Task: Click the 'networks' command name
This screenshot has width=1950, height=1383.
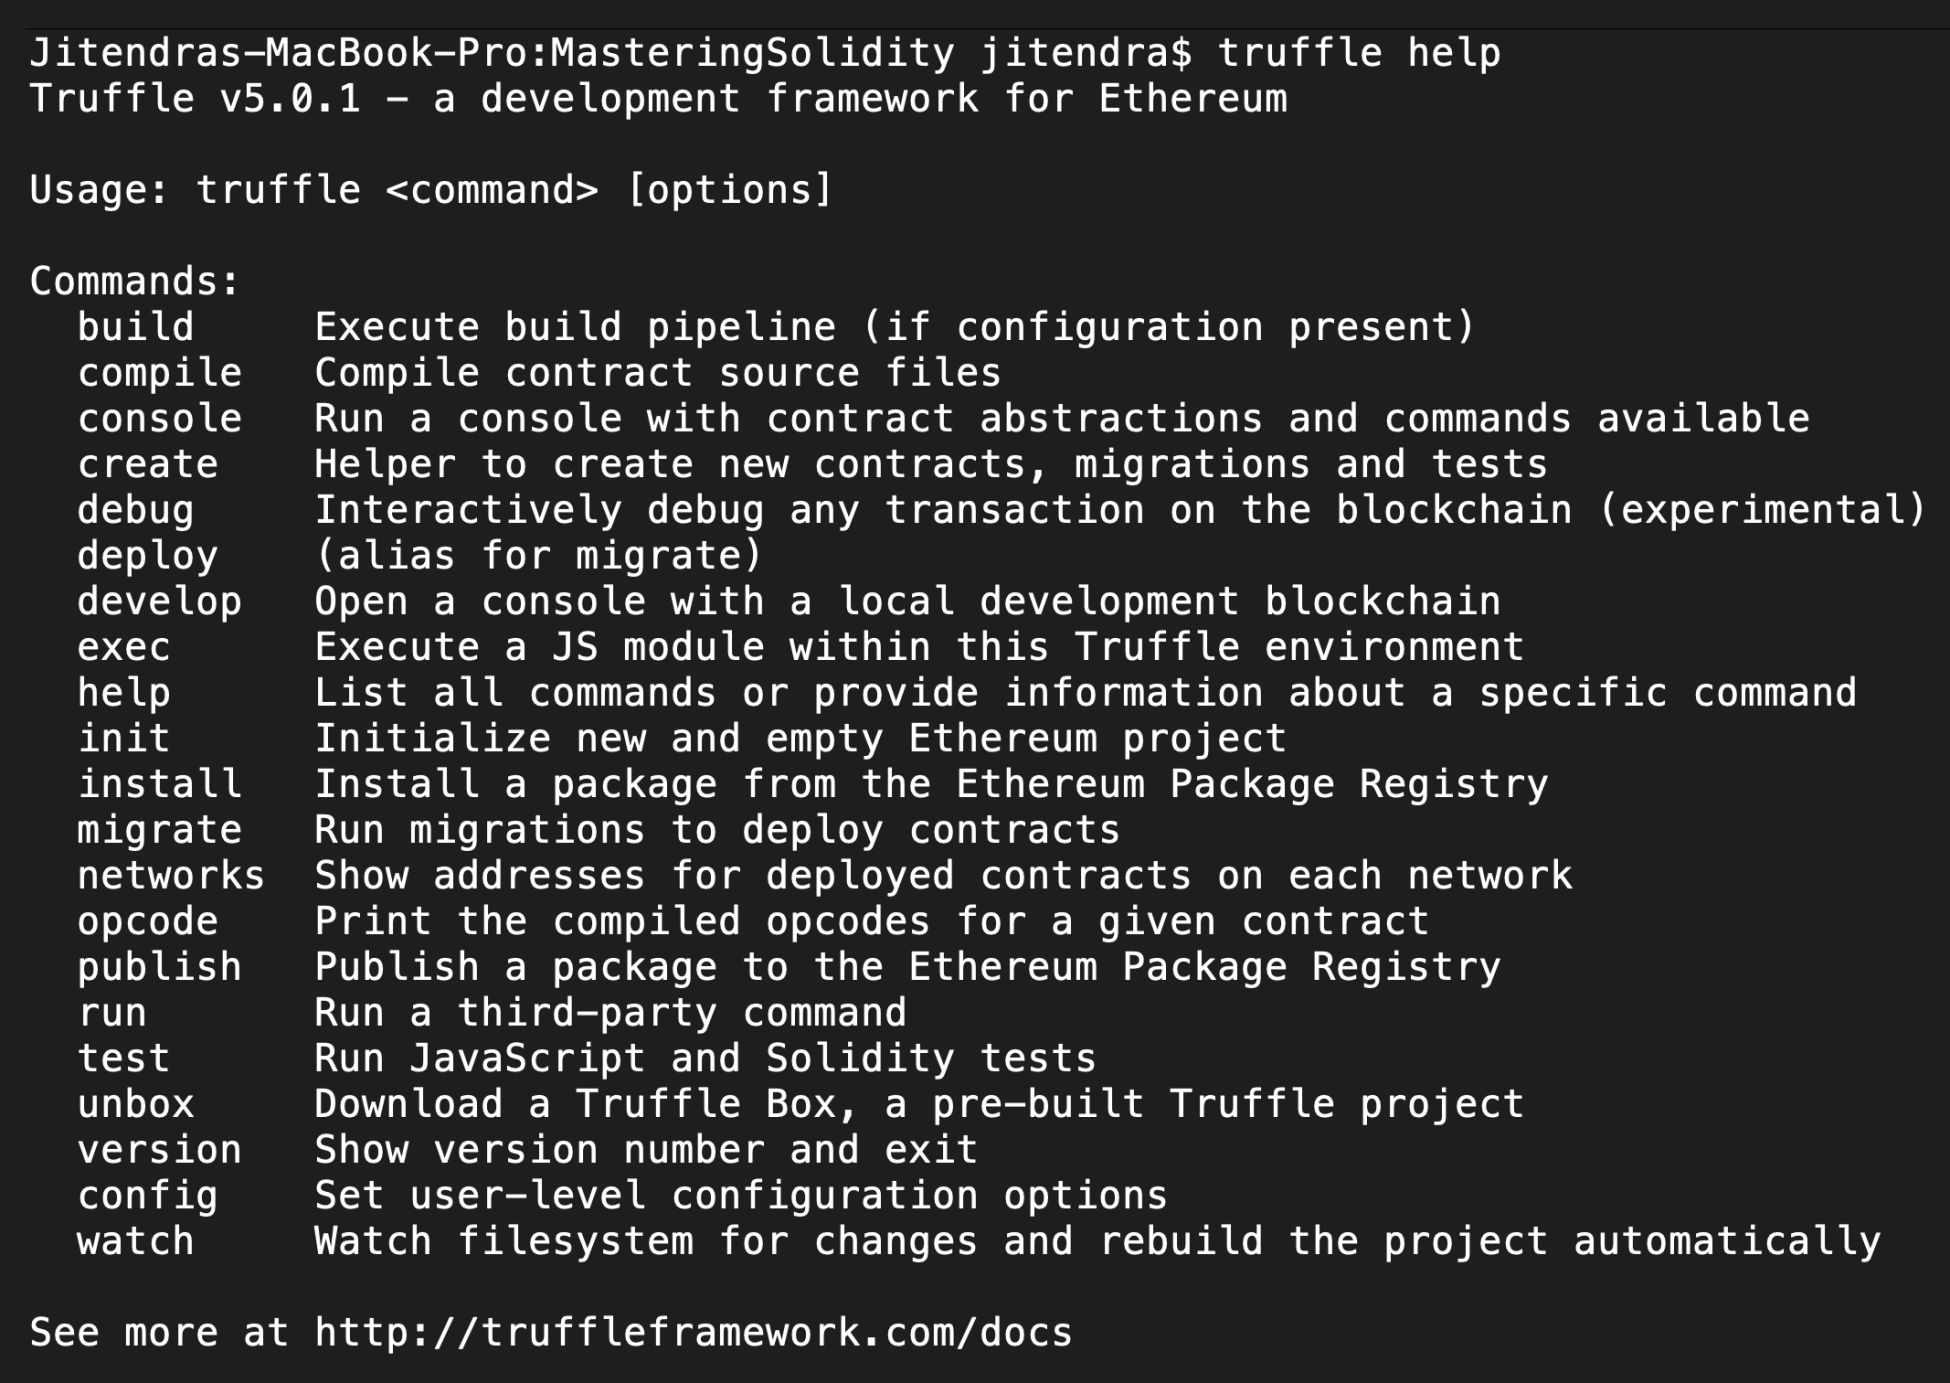Action: (x=171, y=876)
